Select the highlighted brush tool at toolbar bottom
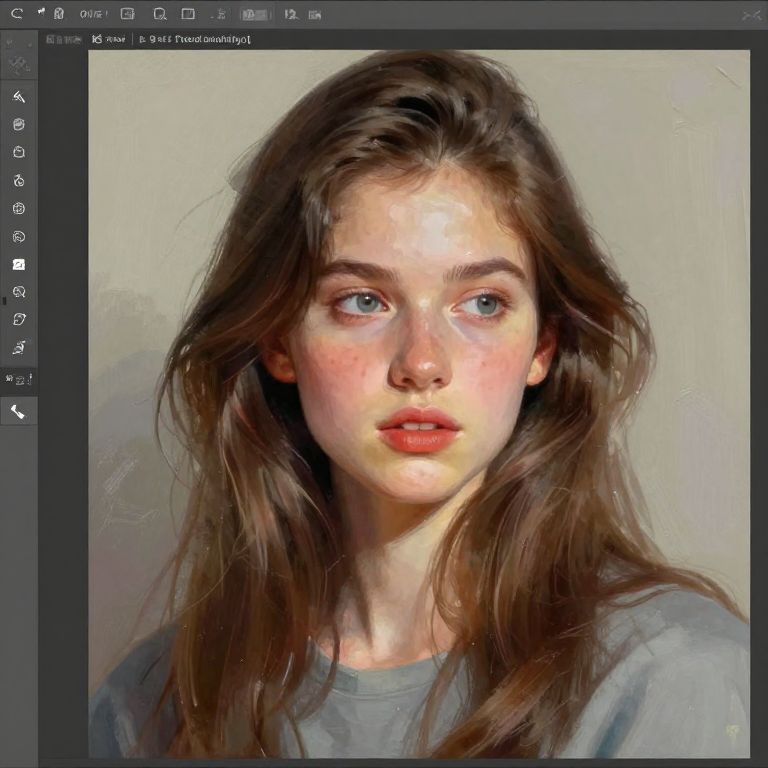This screenshot has width=768, height=768. coord(18,411)
